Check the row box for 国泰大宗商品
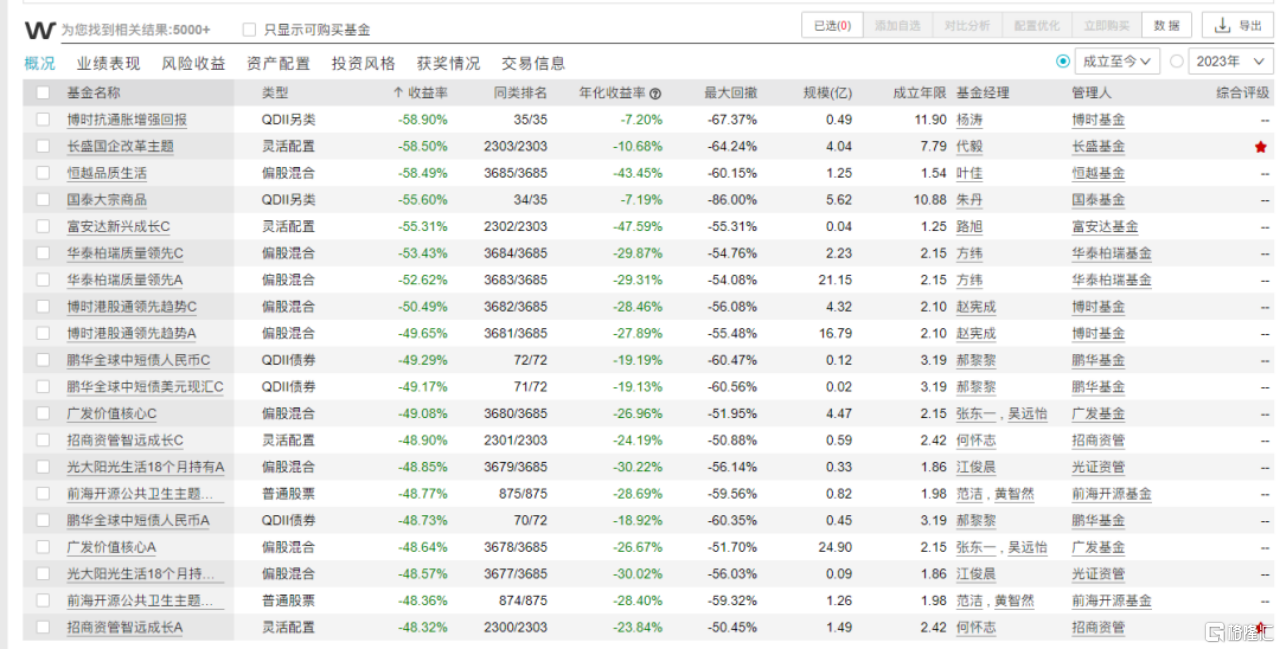Screen dimensions: 1280x649 (43, 200)
